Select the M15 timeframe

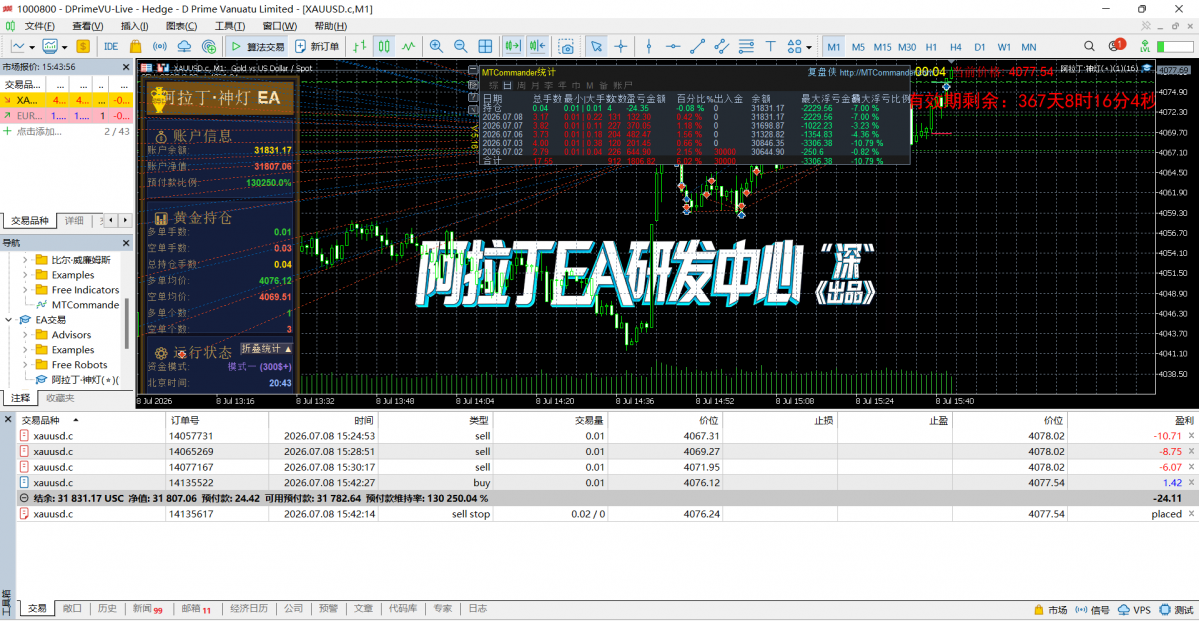tap(882, 46)
